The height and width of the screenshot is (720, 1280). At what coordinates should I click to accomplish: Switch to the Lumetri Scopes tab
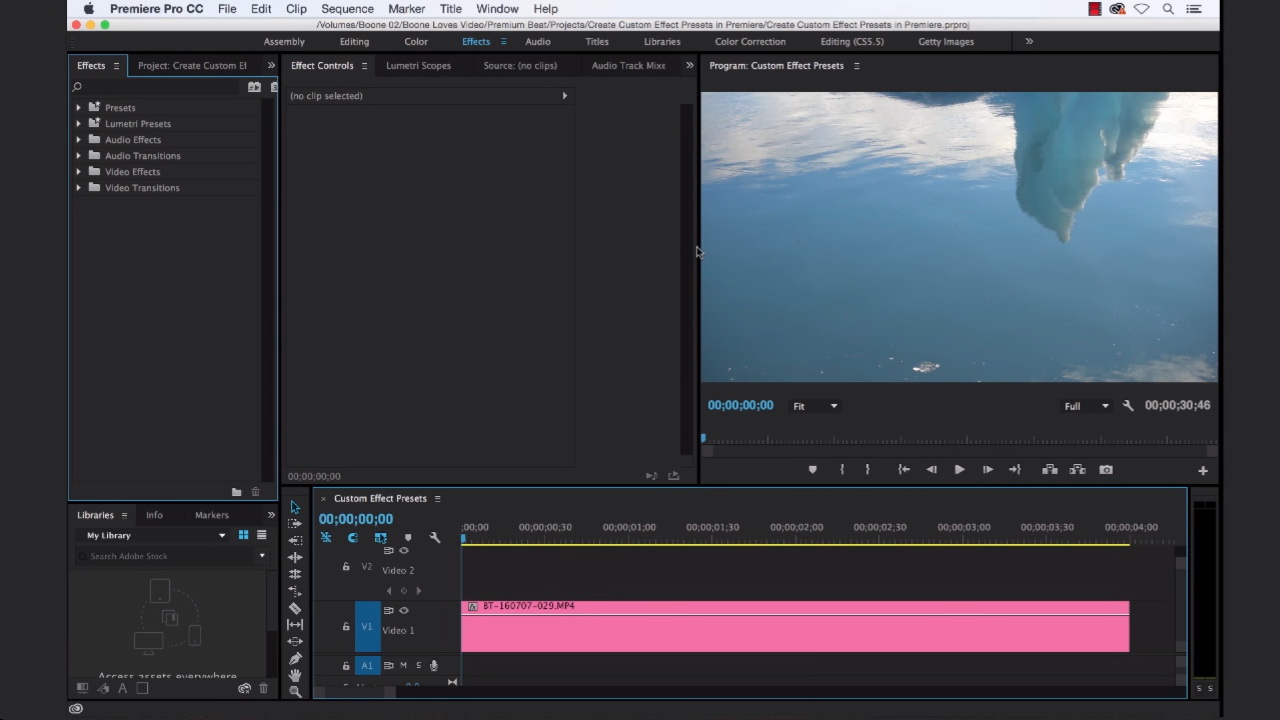tap(418, 66)
